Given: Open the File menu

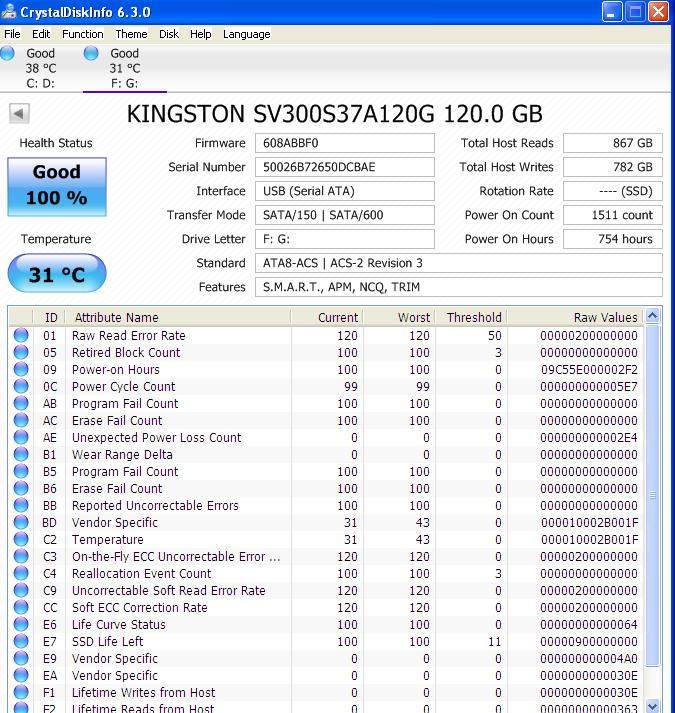Looking at the screenshot, I should click(12, 34).
